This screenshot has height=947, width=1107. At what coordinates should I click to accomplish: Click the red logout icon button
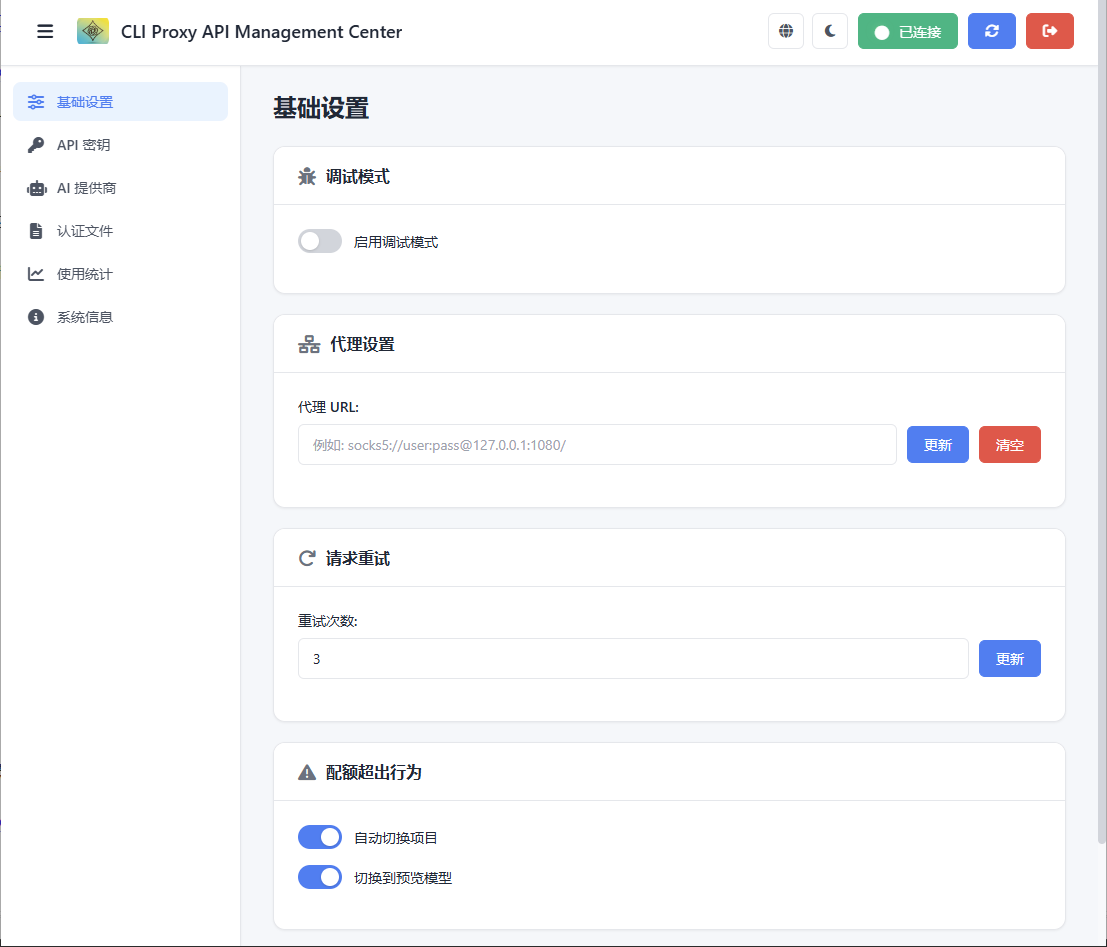(x=1049, y=31)
